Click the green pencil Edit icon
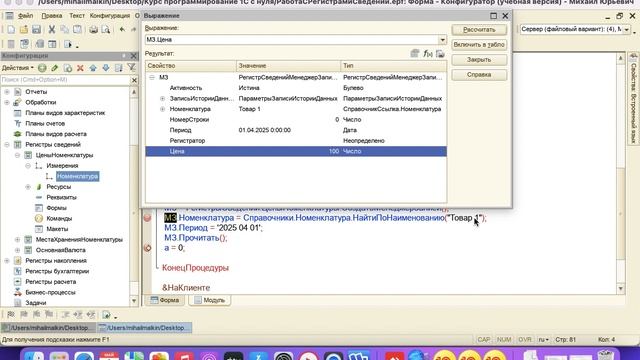This screenshot has width=640, height=360. pos(55,68)
